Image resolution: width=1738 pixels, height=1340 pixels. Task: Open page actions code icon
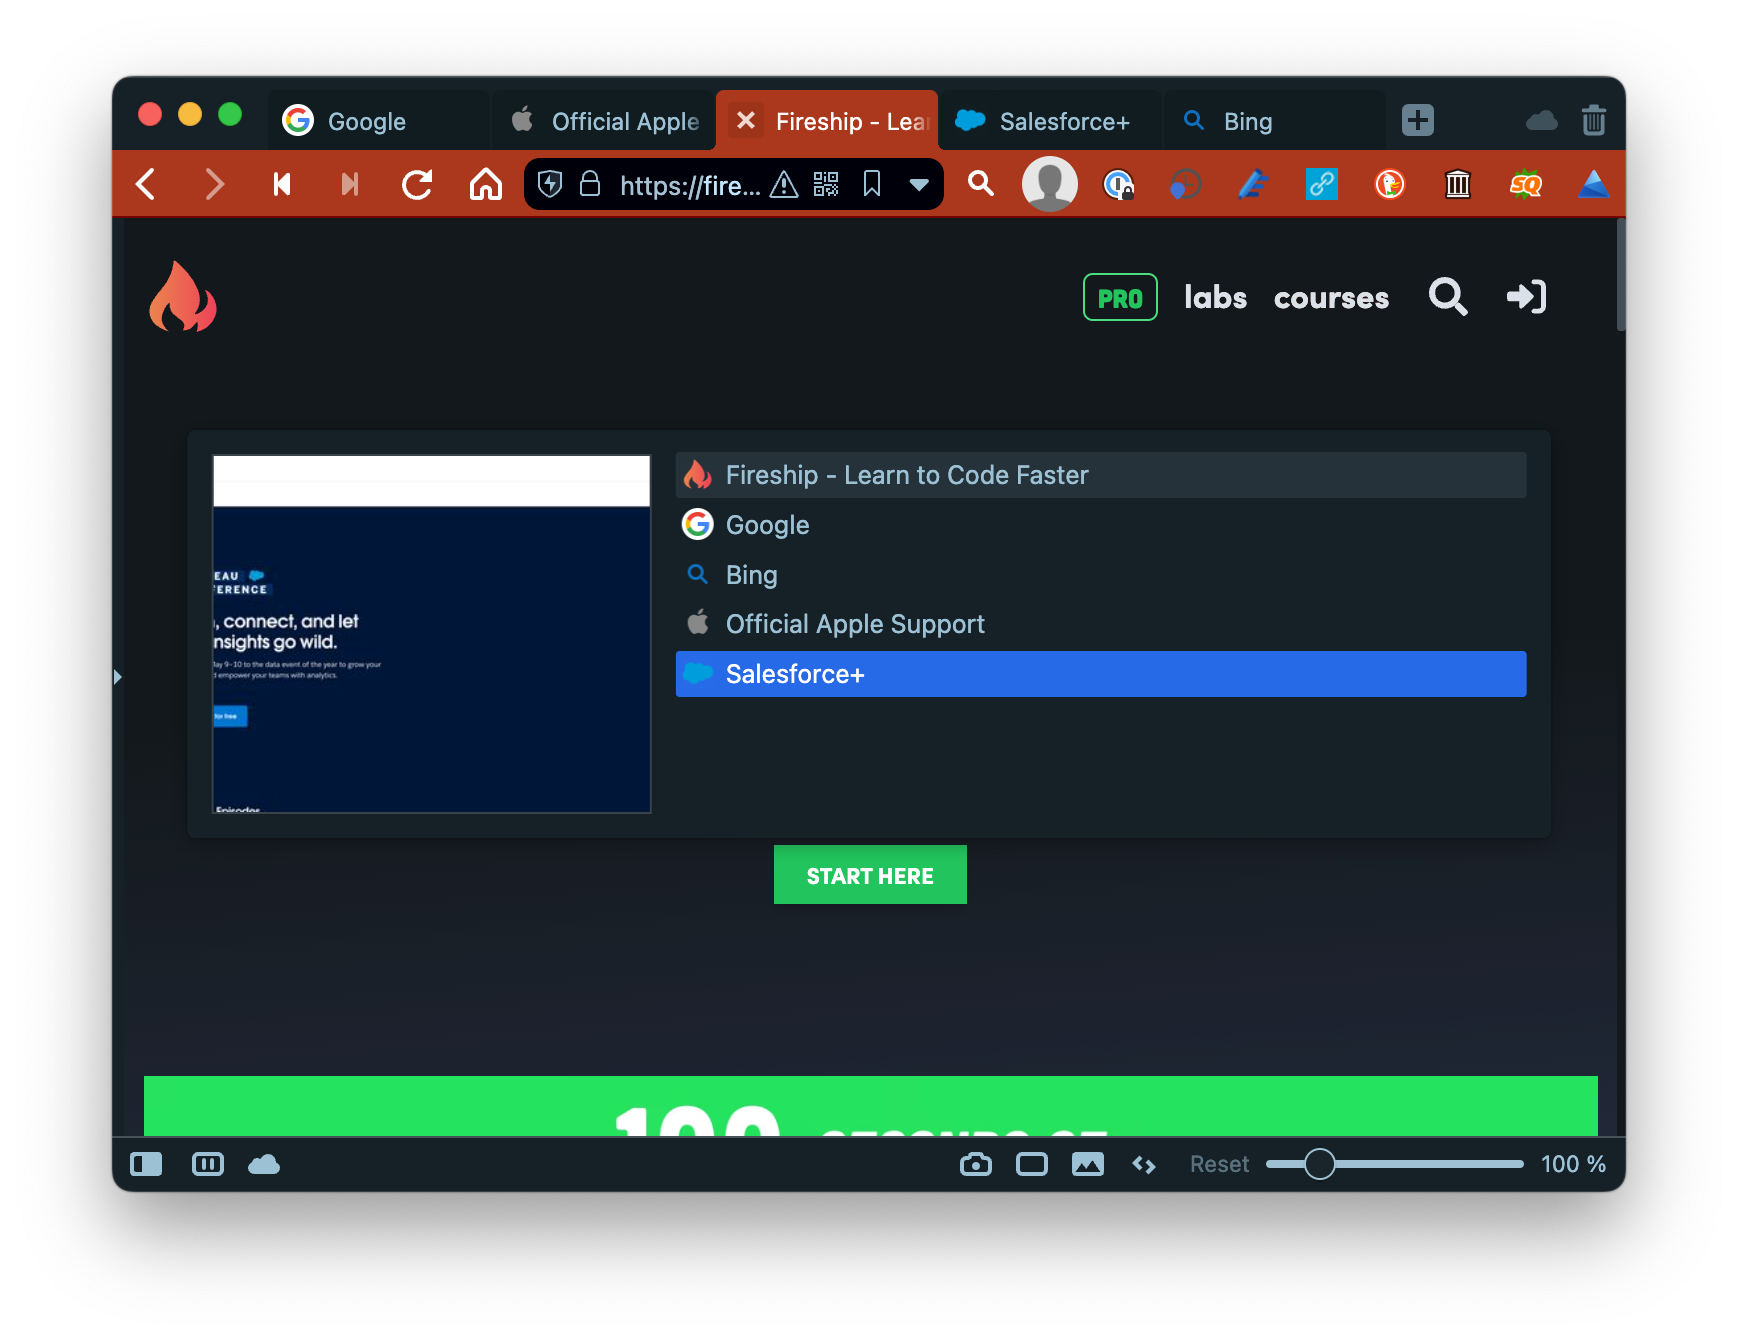[x=1144, y=1165]
